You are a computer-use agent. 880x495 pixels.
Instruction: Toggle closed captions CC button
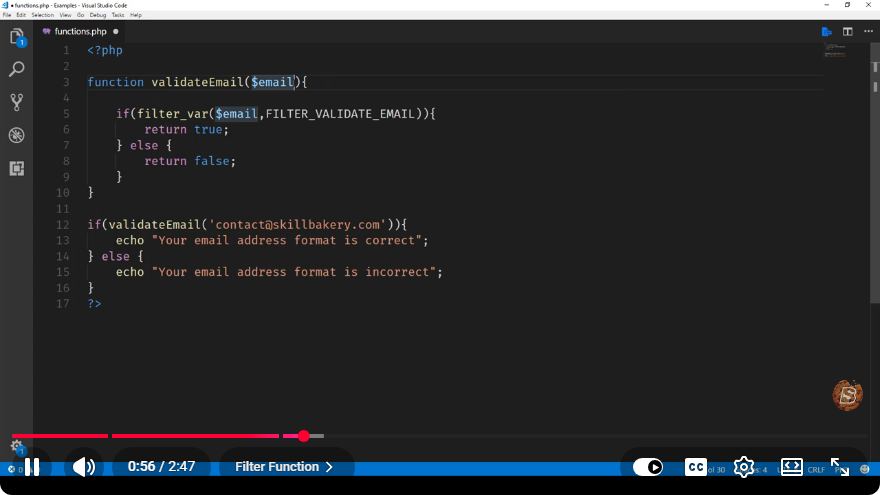695,467
